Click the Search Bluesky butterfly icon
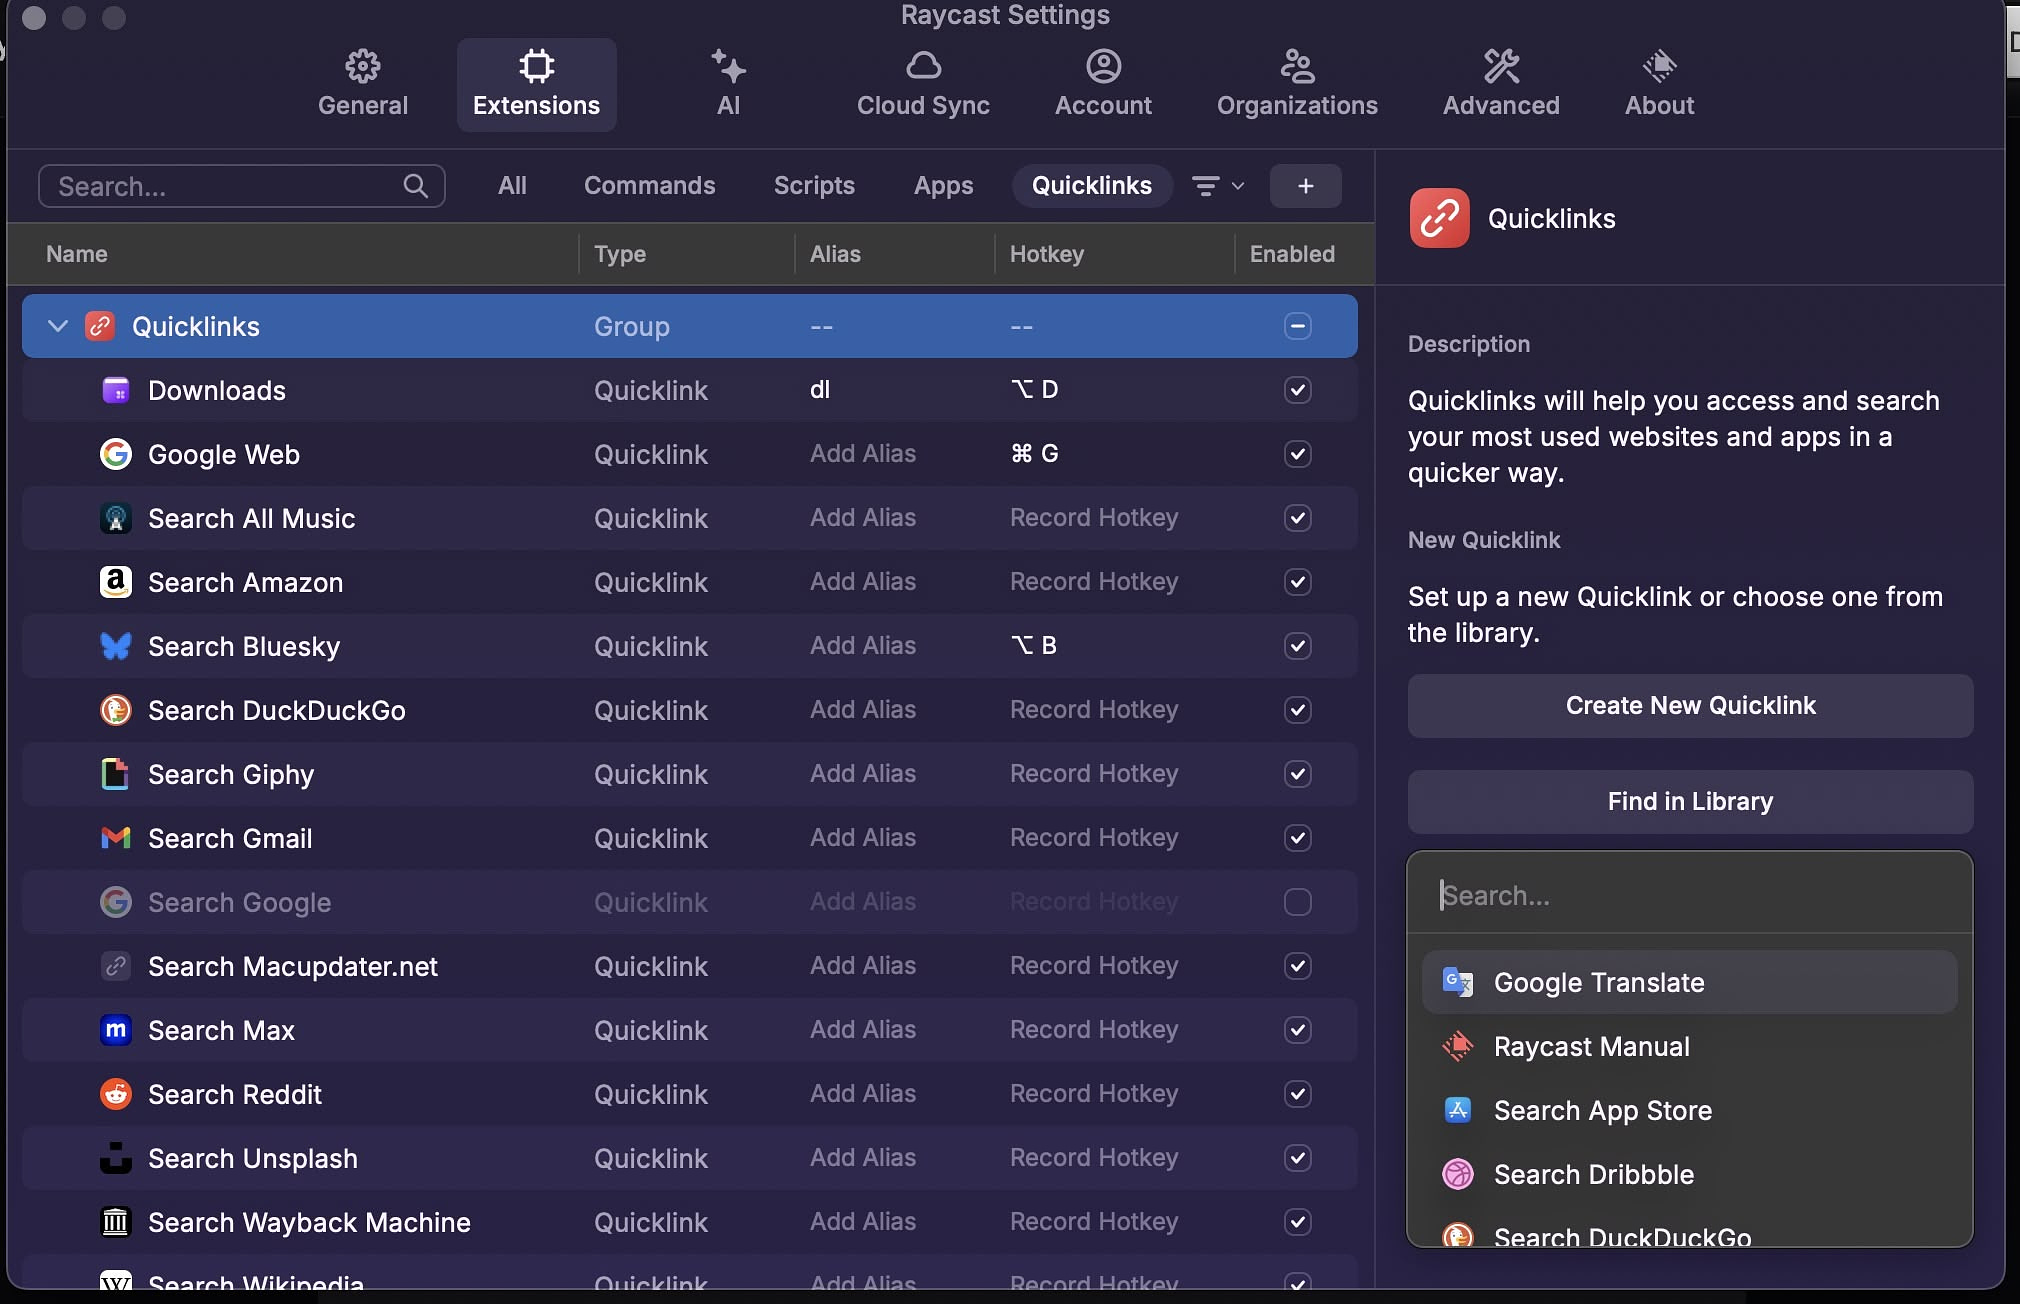This screenshot has height=1304, width=2020. pos(116,646)
